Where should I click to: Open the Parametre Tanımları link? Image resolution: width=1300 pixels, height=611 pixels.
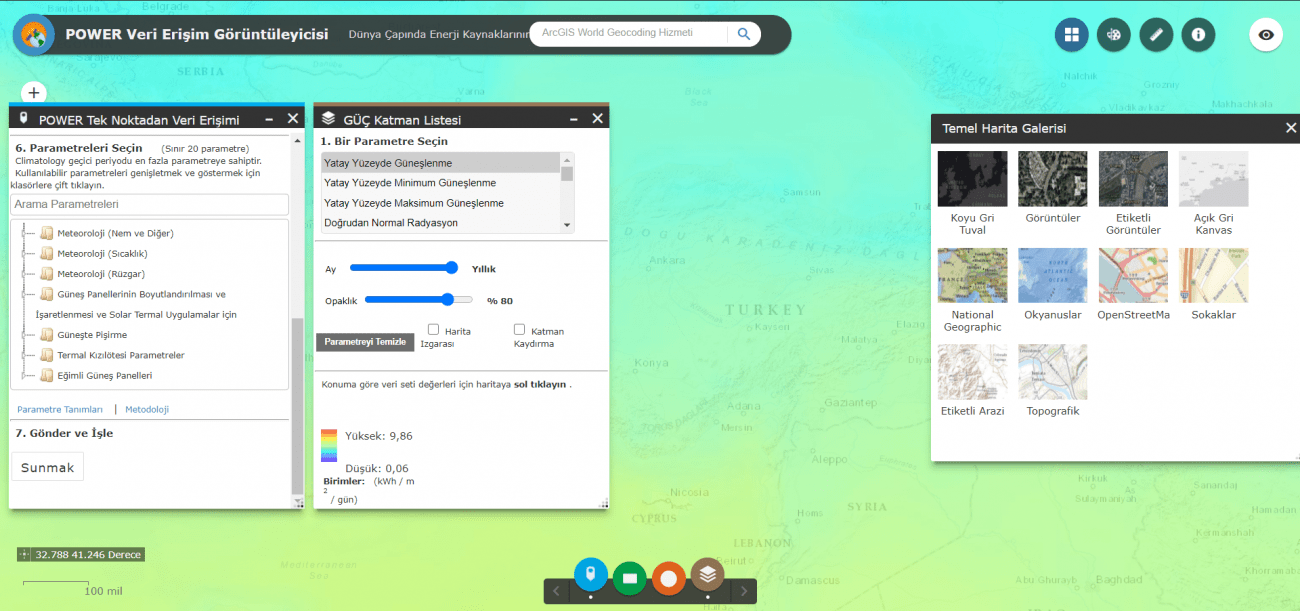coord(60,409)
